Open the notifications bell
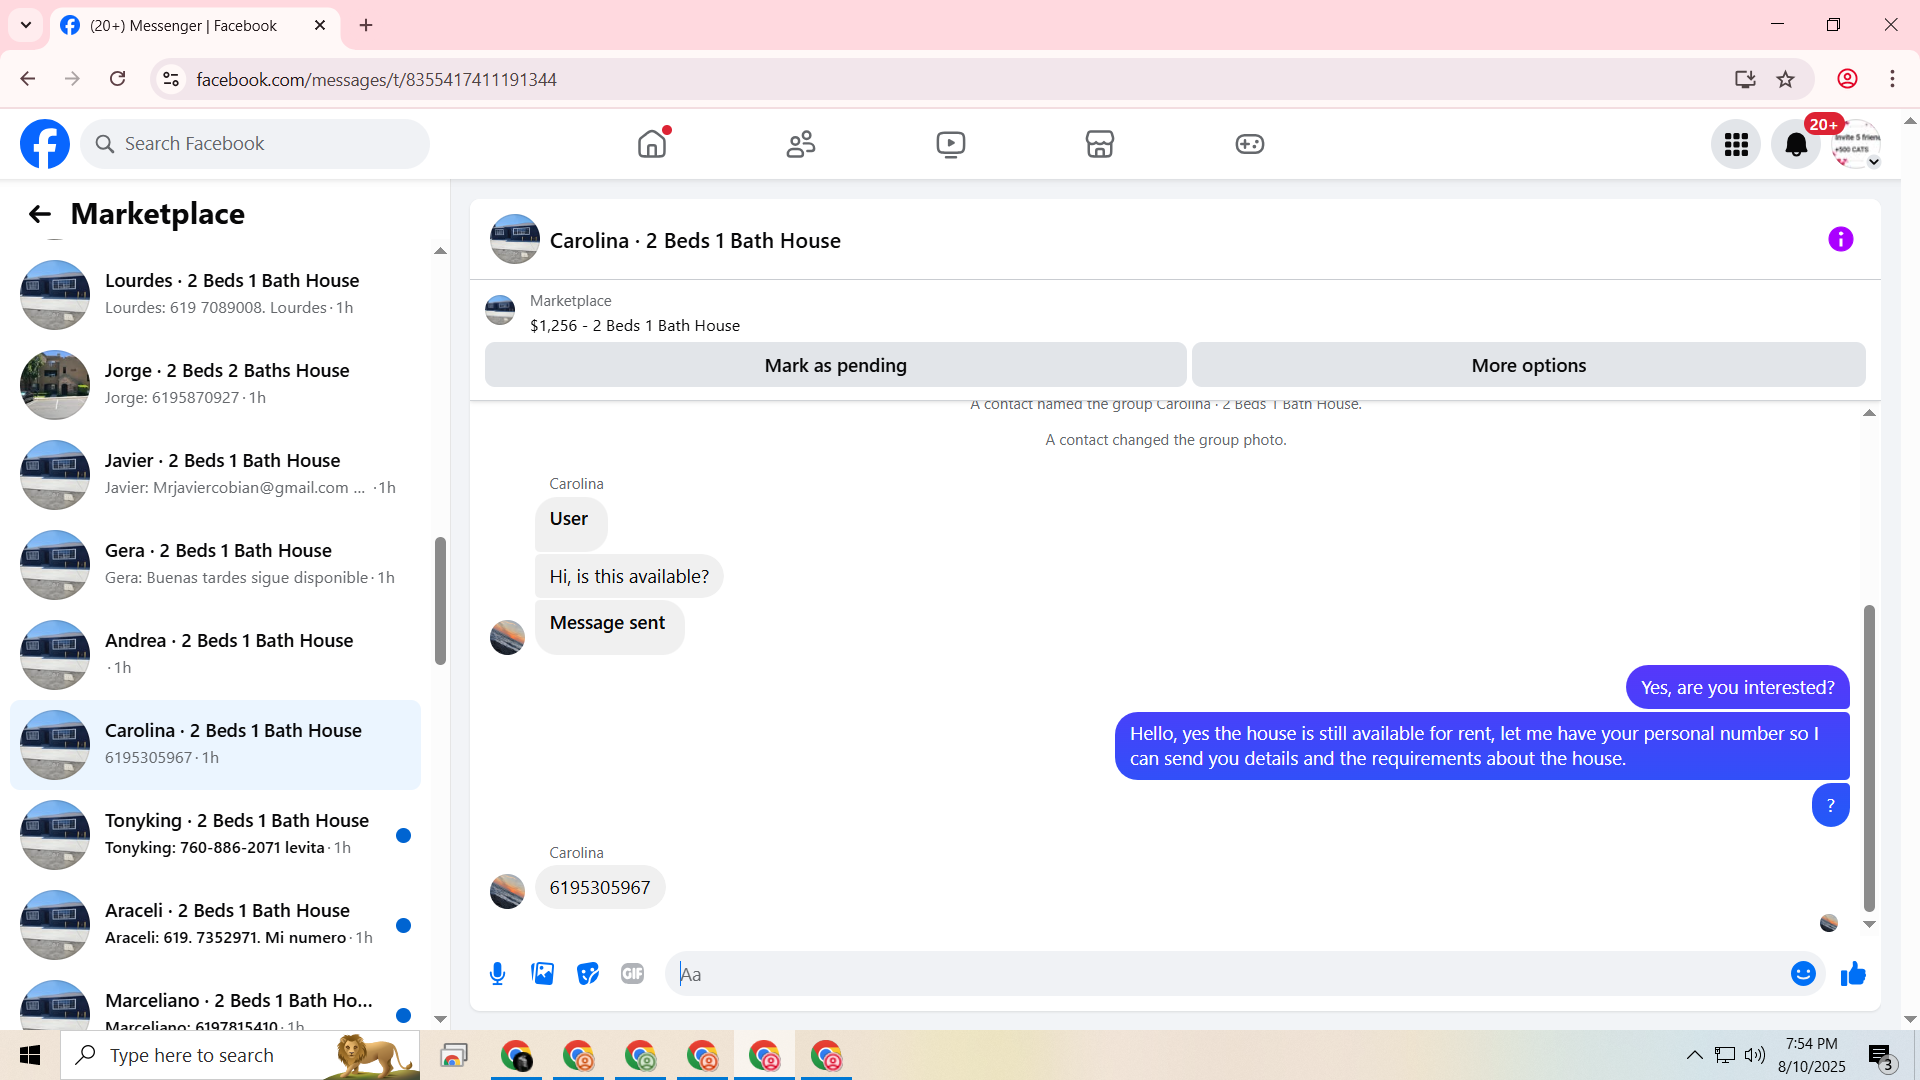Screen dimensions: 1920x1080 [1796, 145]
